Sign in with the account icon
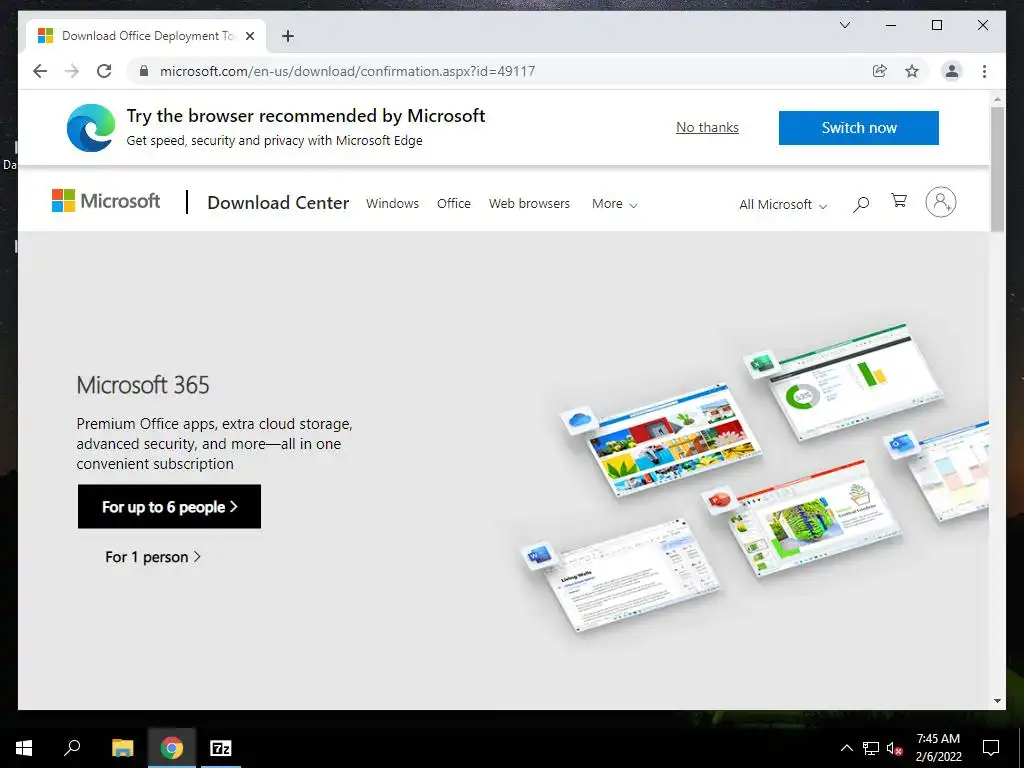This screenshot has width=1024, height=768. point(940,202)
